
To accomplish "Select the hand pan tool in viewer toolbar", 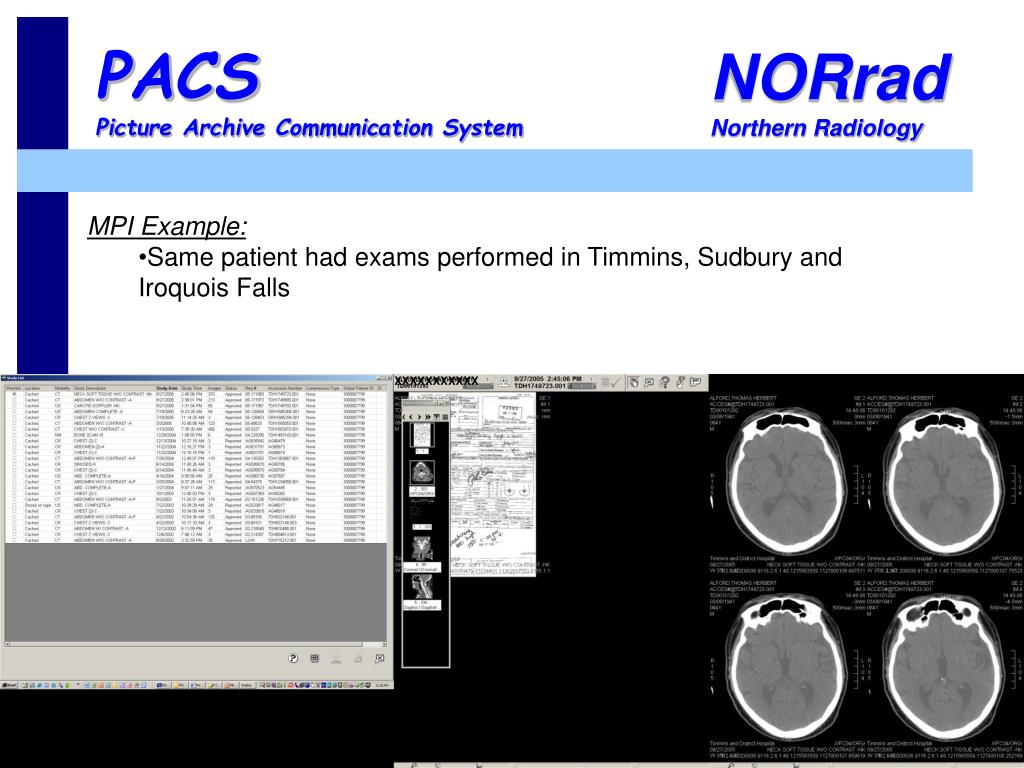I will (635, 383).
